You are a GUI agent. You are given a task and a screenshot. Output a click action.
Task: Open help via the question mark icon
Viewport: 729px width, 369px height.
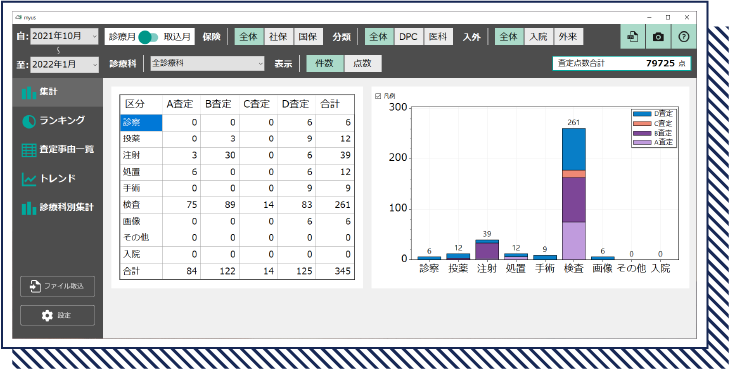[x=683, y=37]
